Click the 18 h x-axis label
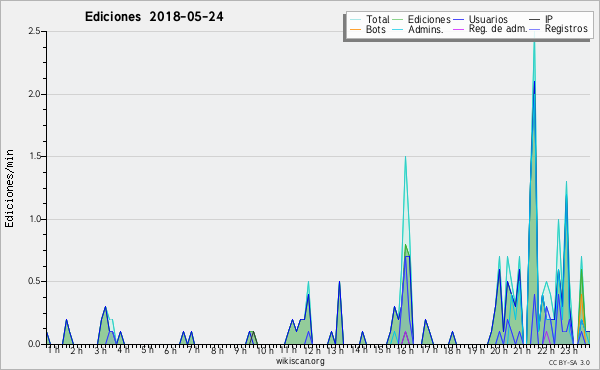 (452, 350)
